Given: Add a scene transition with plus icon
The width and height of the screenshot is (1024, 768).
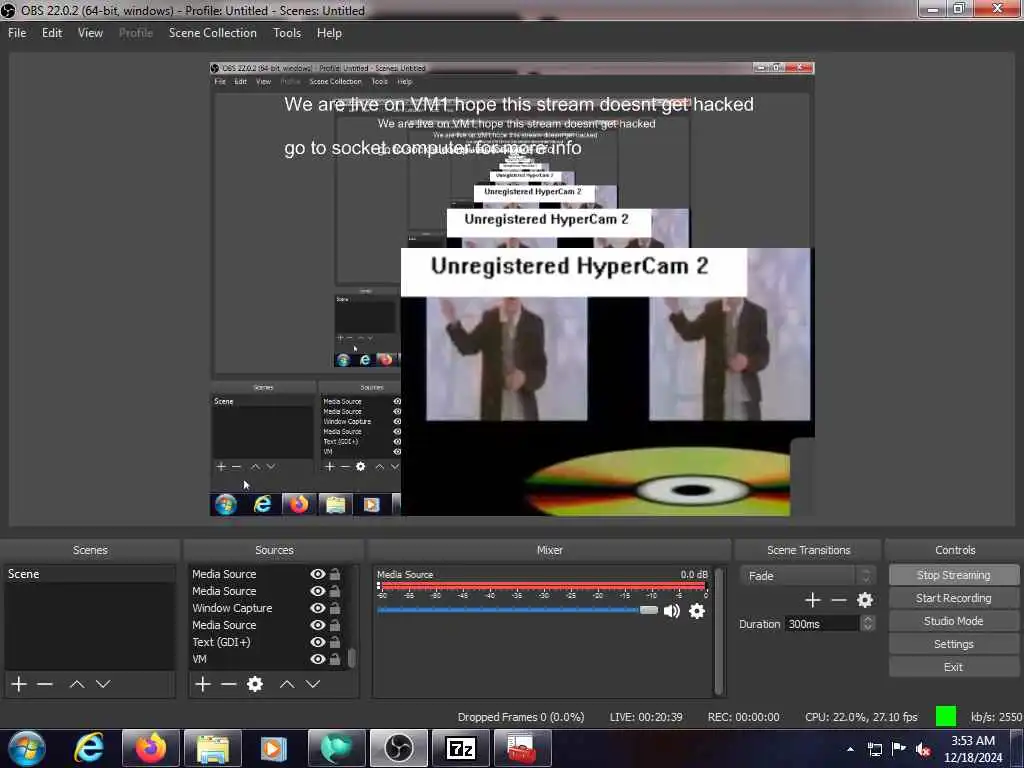Looking at the screenshot, I should pyautogui.click(x=812, y=600).
